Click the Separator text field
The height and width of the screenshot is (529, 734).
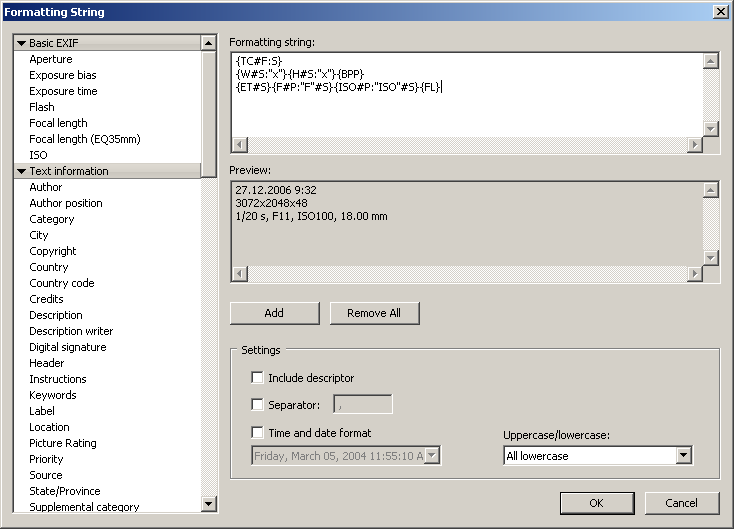362,405
